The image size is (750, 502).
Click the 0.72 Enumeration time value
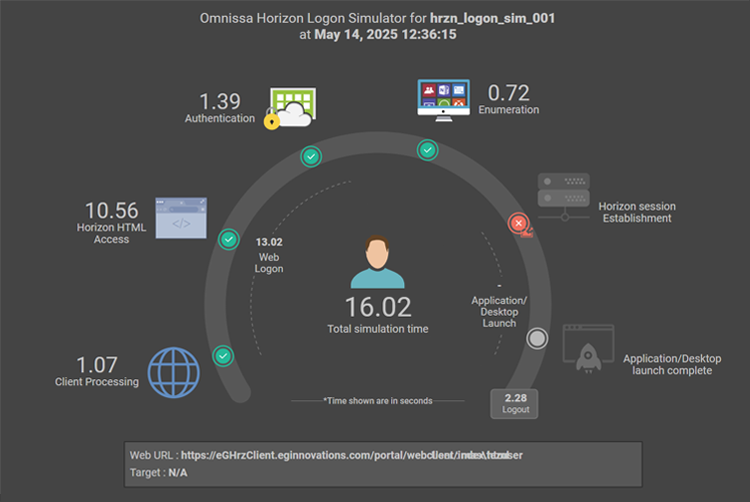pos(508,93)
